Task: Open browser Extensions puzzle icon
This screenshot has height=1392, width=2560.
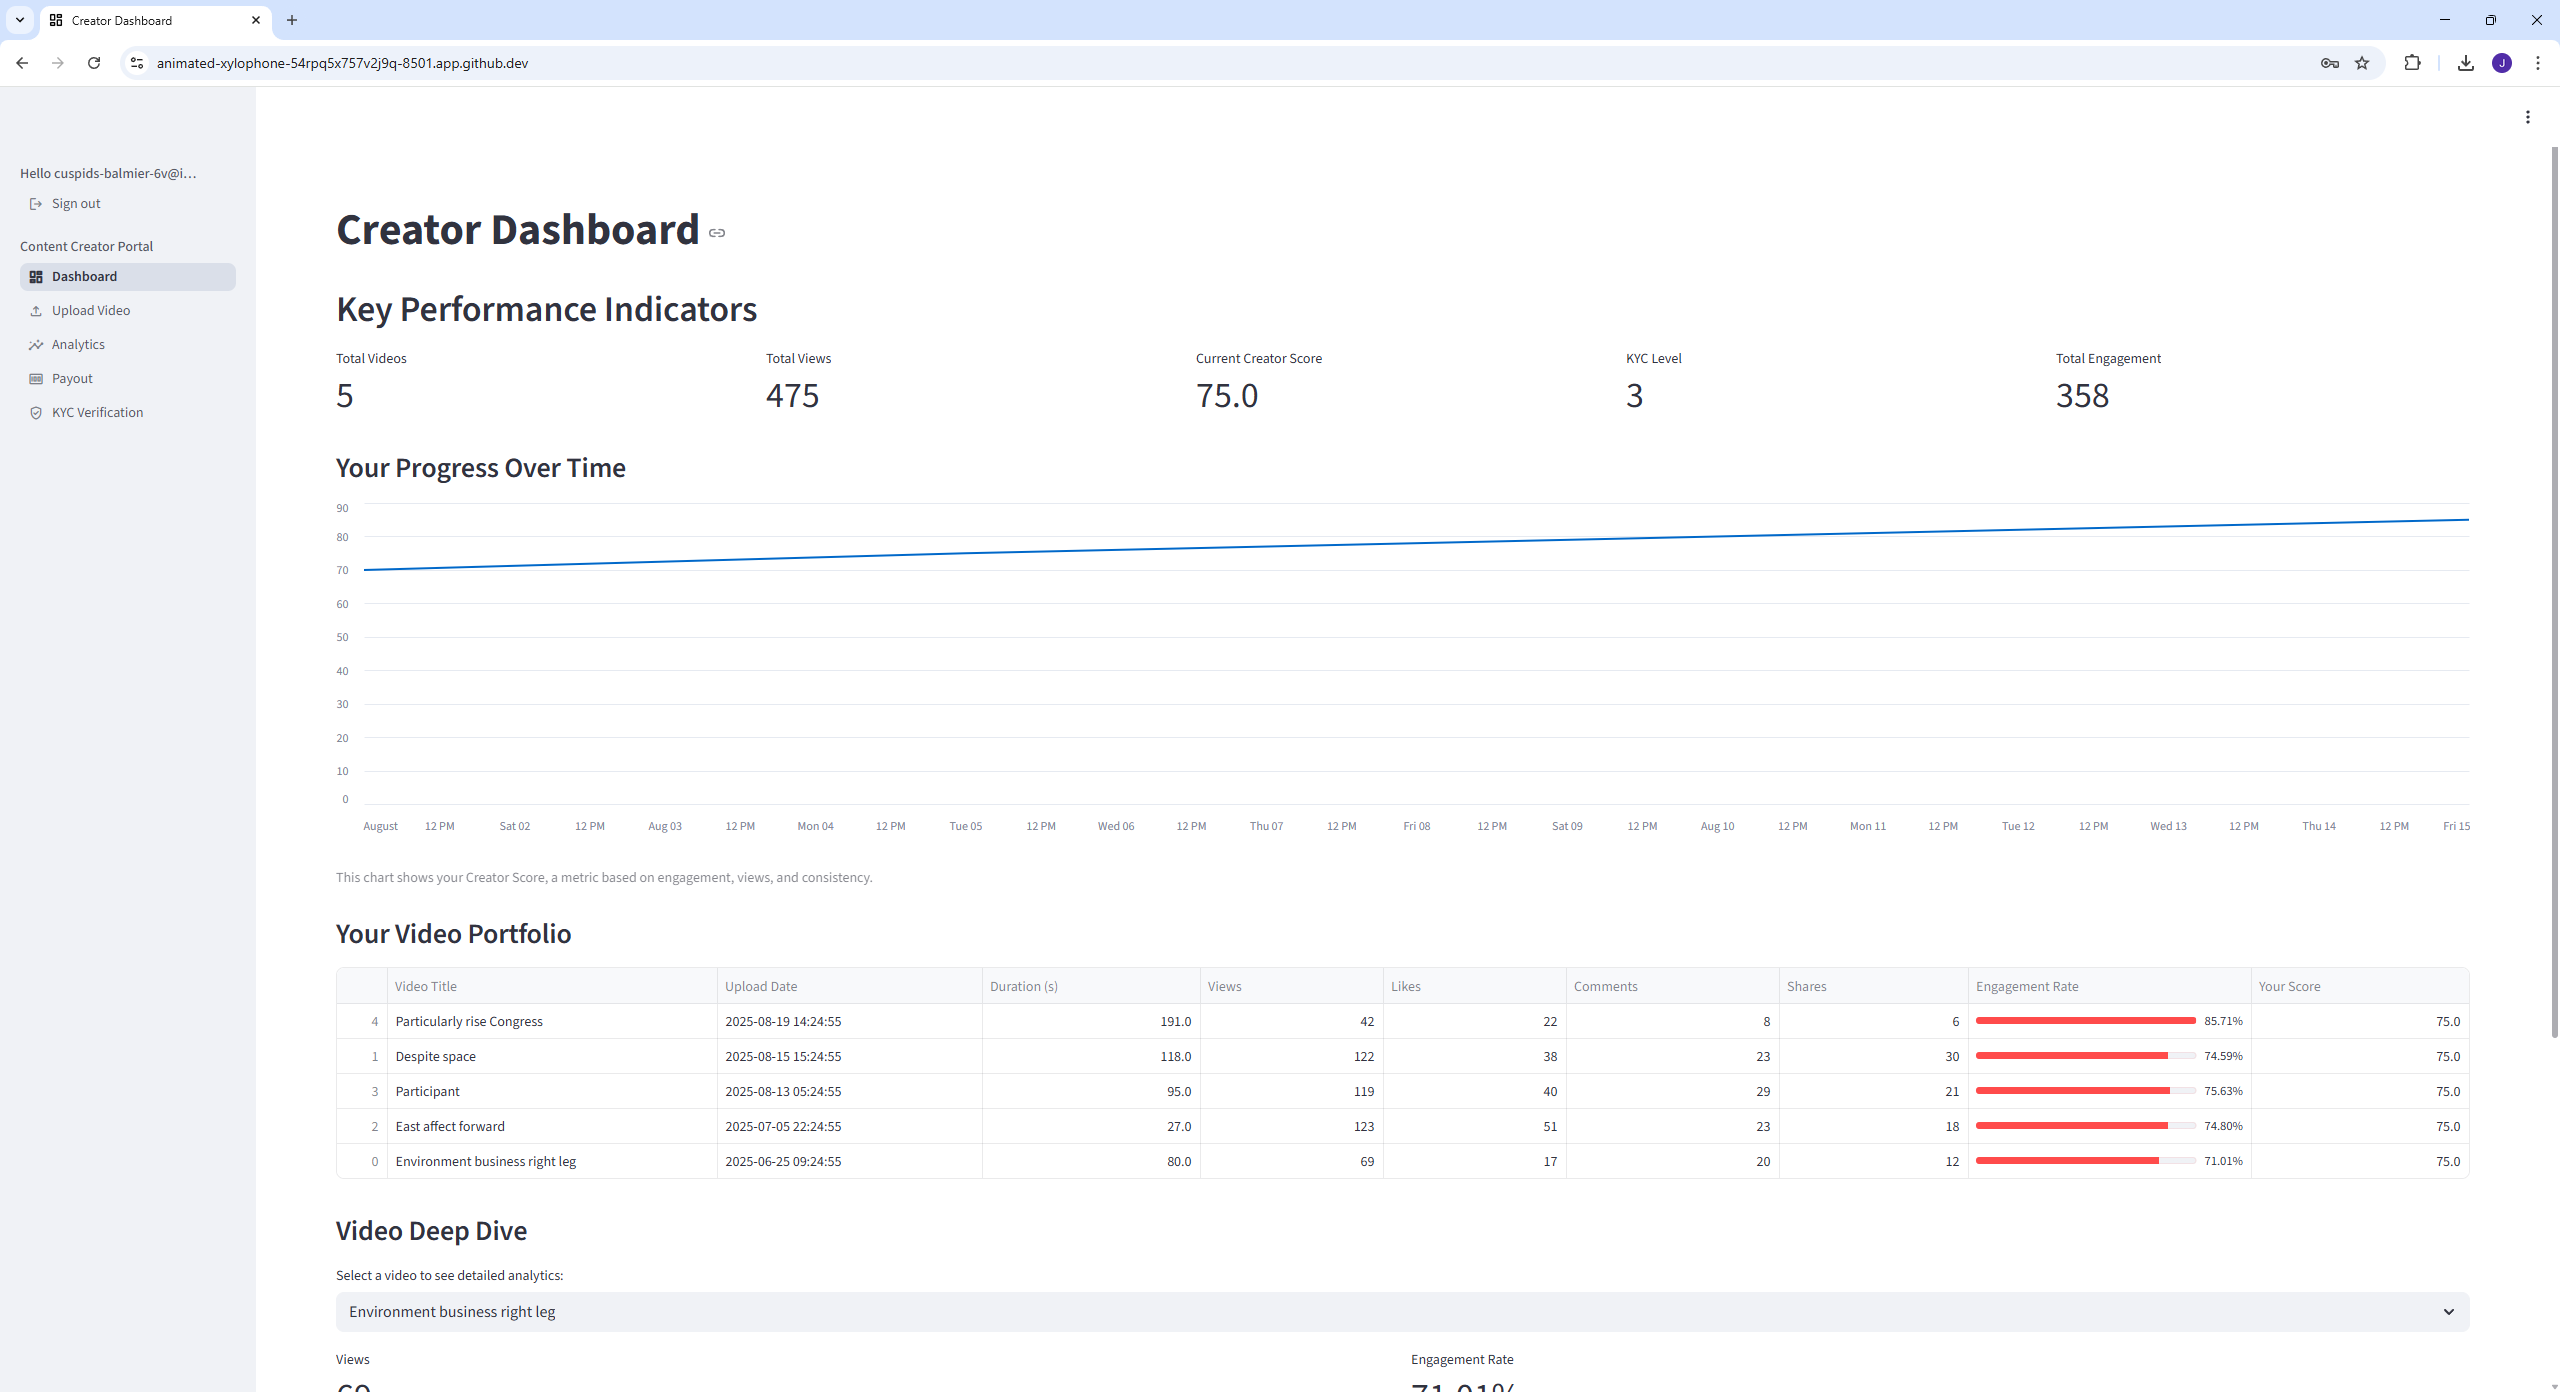Action: (x=2412, y=63)
